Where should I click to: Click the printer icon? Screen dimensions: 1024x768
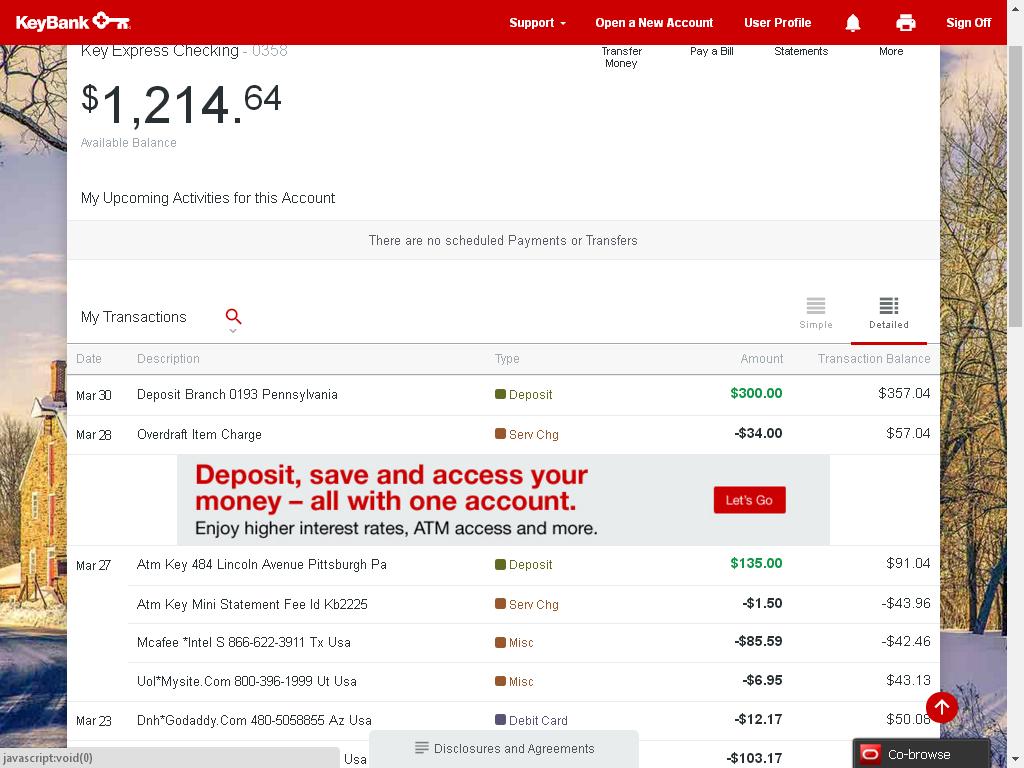906,23
